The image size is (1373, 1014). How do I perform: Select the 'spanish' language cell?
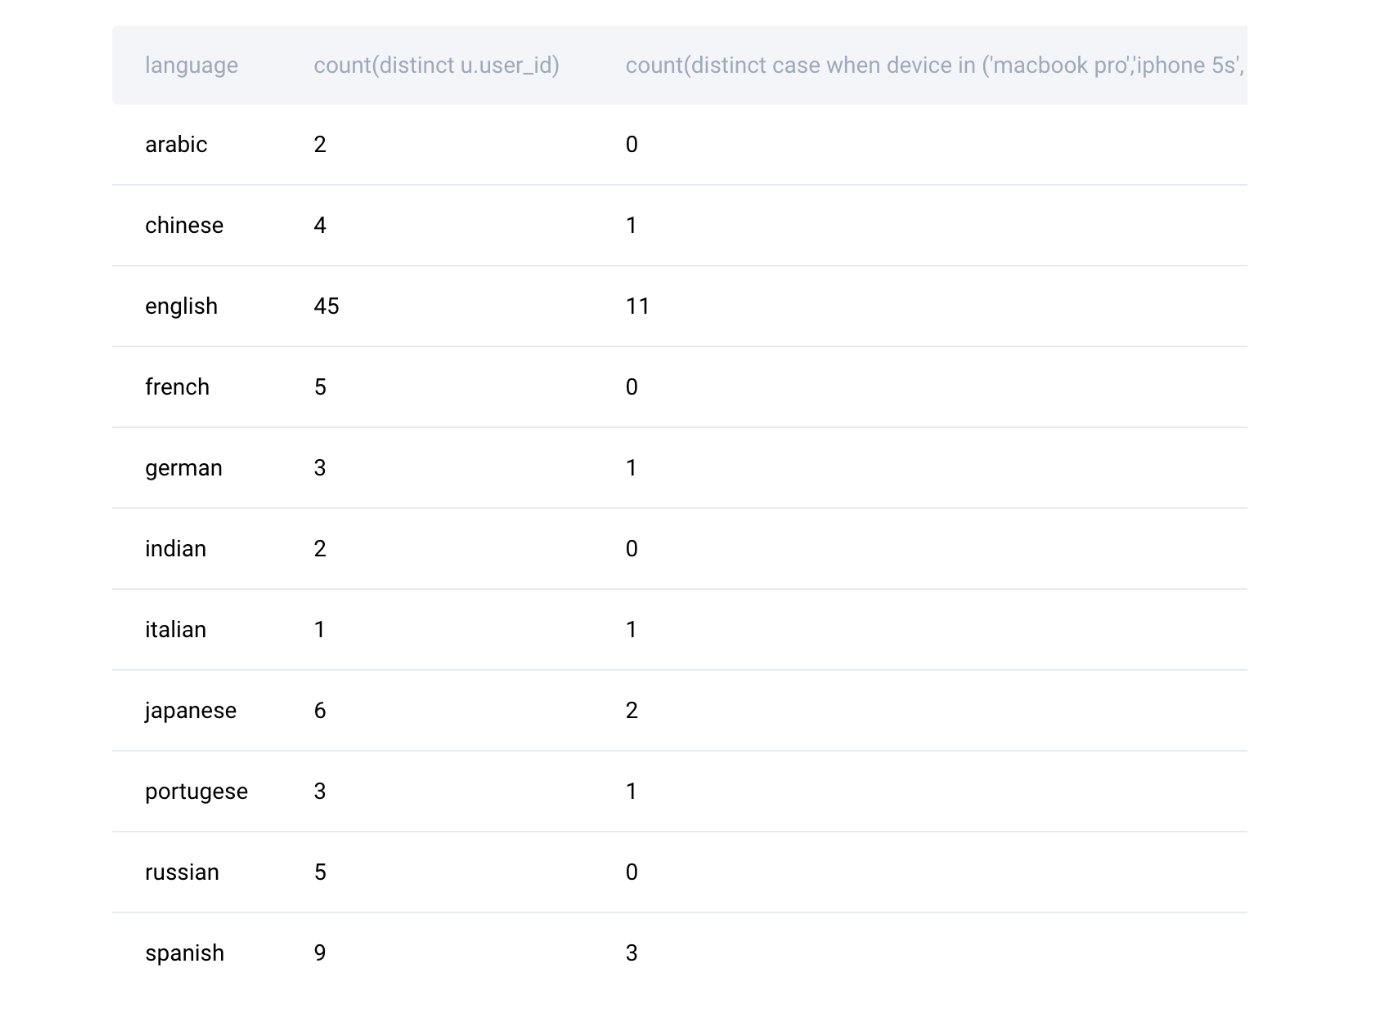coord(184,953)
